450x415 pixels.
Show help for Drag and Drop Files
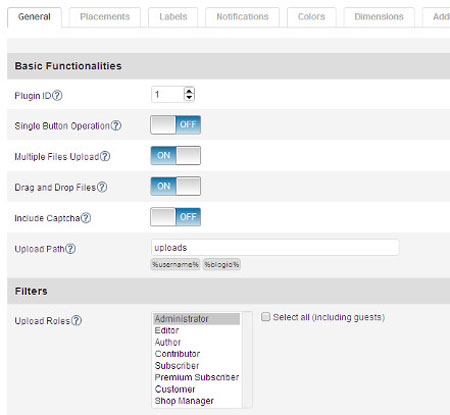click(x=102, y=187)
